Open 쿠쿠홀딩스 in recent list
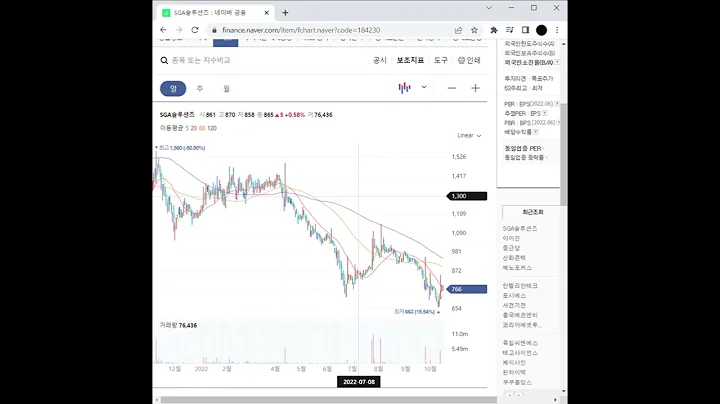This screenshot has width=720, height=404. click(517, 382)
